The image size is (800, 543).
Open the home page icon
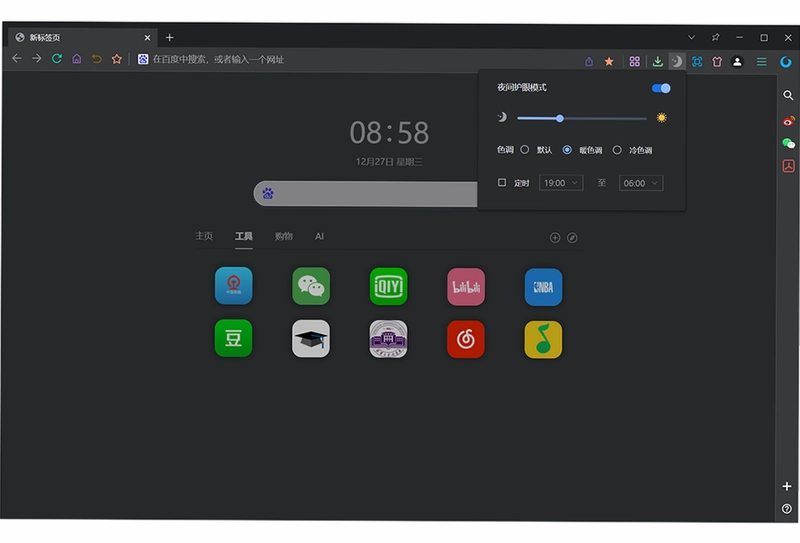(x=77, y=59)
